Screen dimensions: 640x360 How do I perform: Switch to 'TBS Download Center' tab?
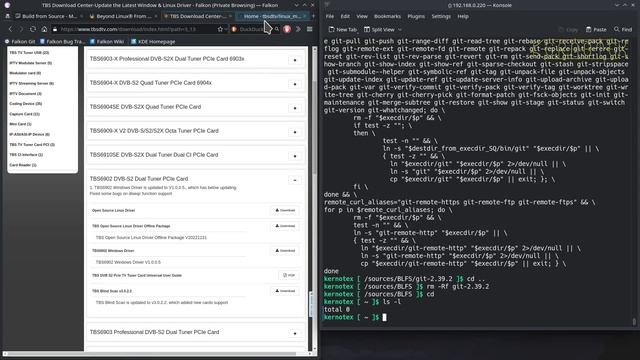(x=197, y=16)
